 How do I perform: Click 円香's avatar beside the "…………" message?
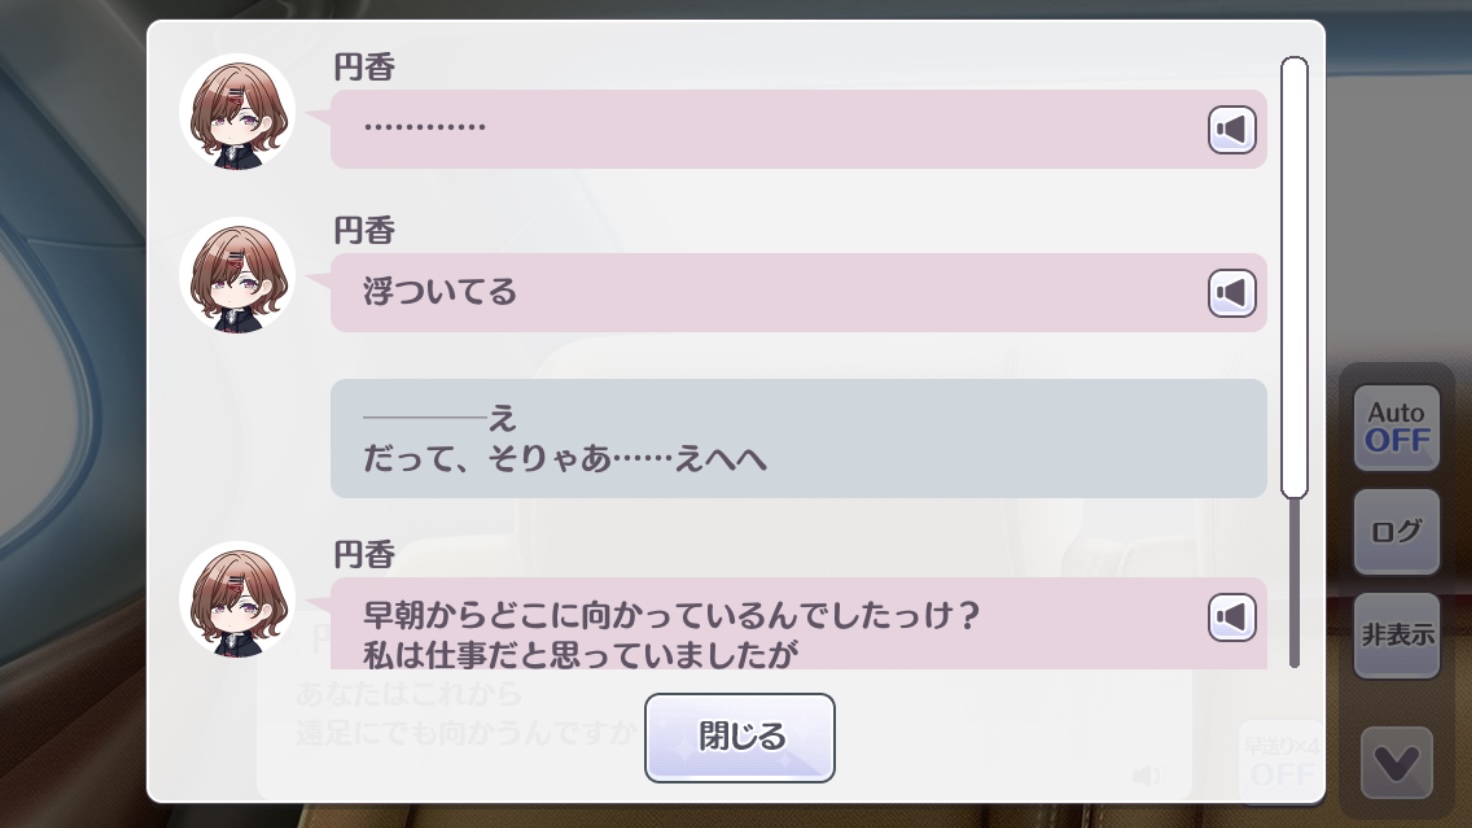pos(237,112)
